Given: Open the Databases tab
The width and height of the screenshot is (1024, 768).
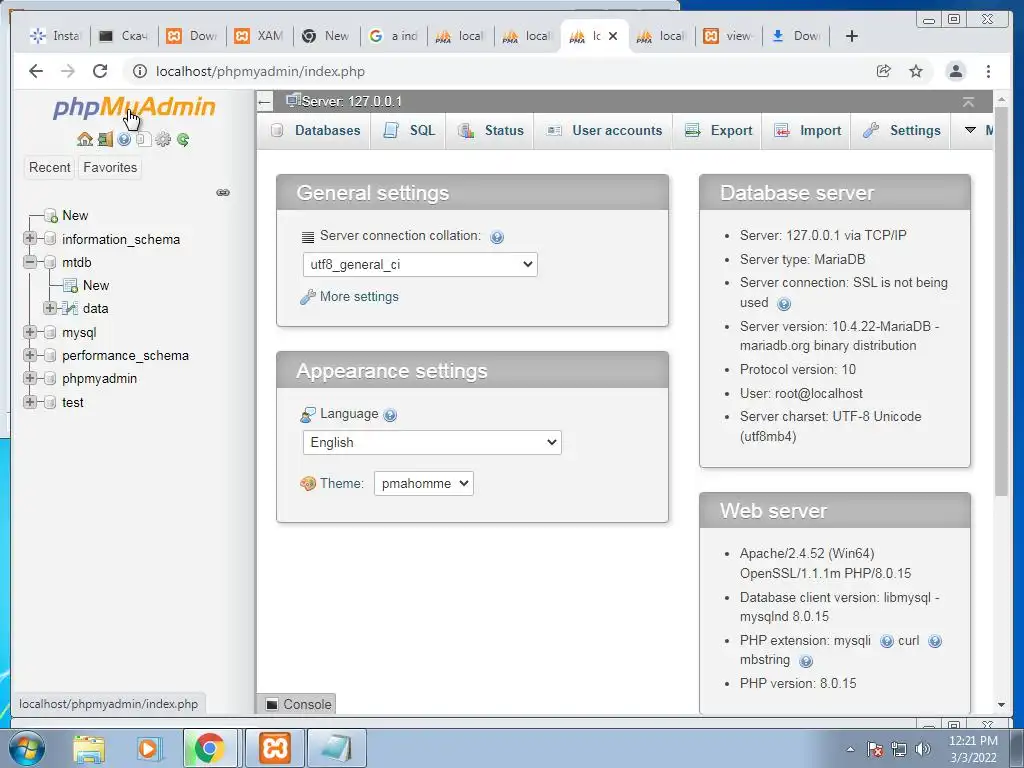Looking at the screenshot, I should pyautogui.click(x=315, y=131).
